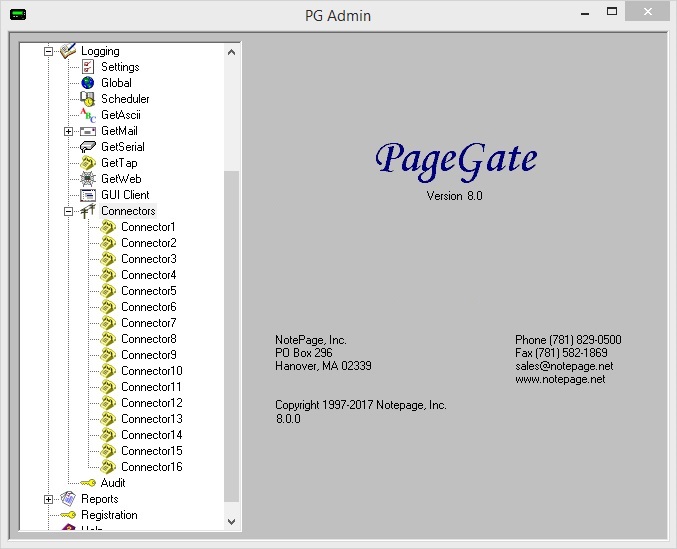Click the GUI Client window icon
Viewport: 677px width, 549px height.
pos(88,195)
